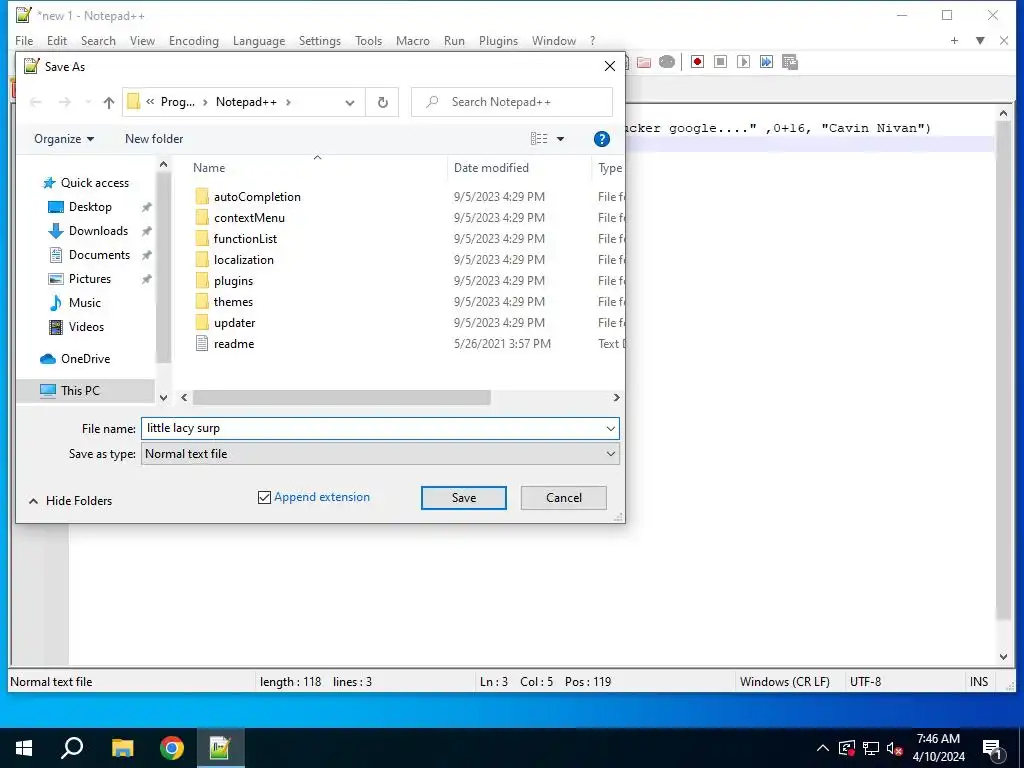1024x768 pixels.
Task: Select Documents in navigation pane
Action: click(x=99, y=255)
